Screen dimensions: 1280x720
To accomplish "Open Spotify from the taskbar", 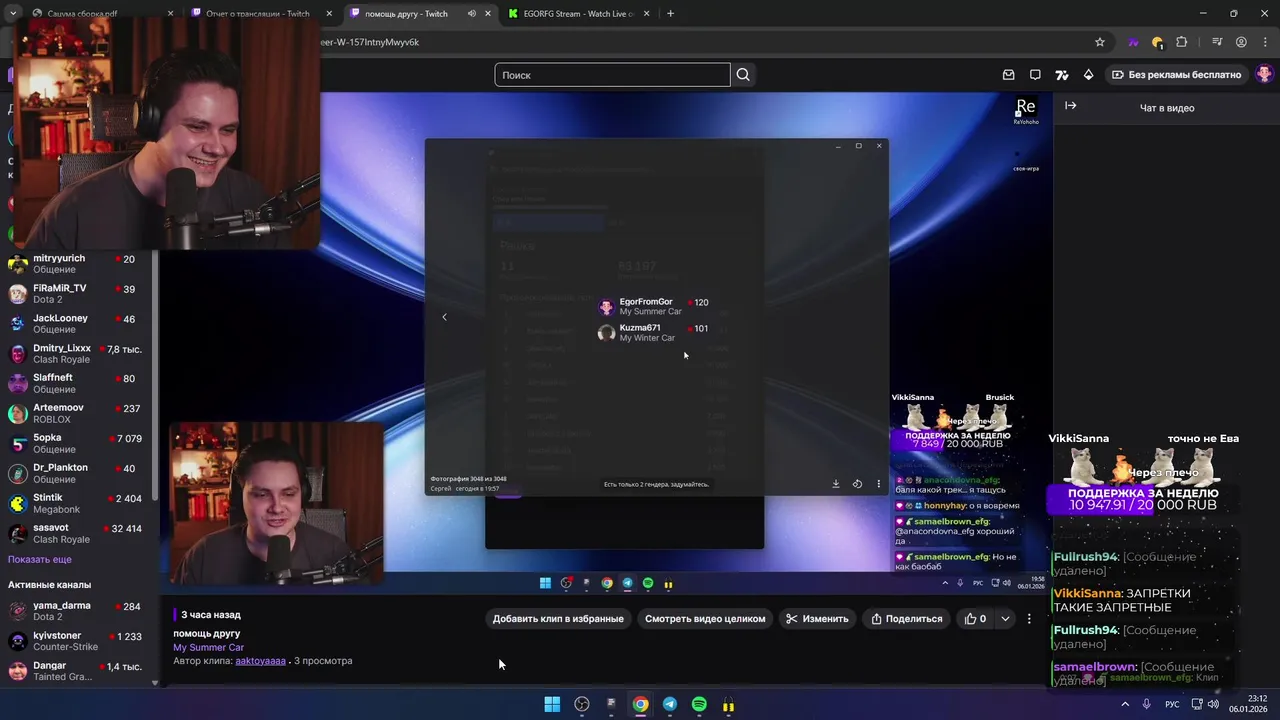I will [699, 704].
